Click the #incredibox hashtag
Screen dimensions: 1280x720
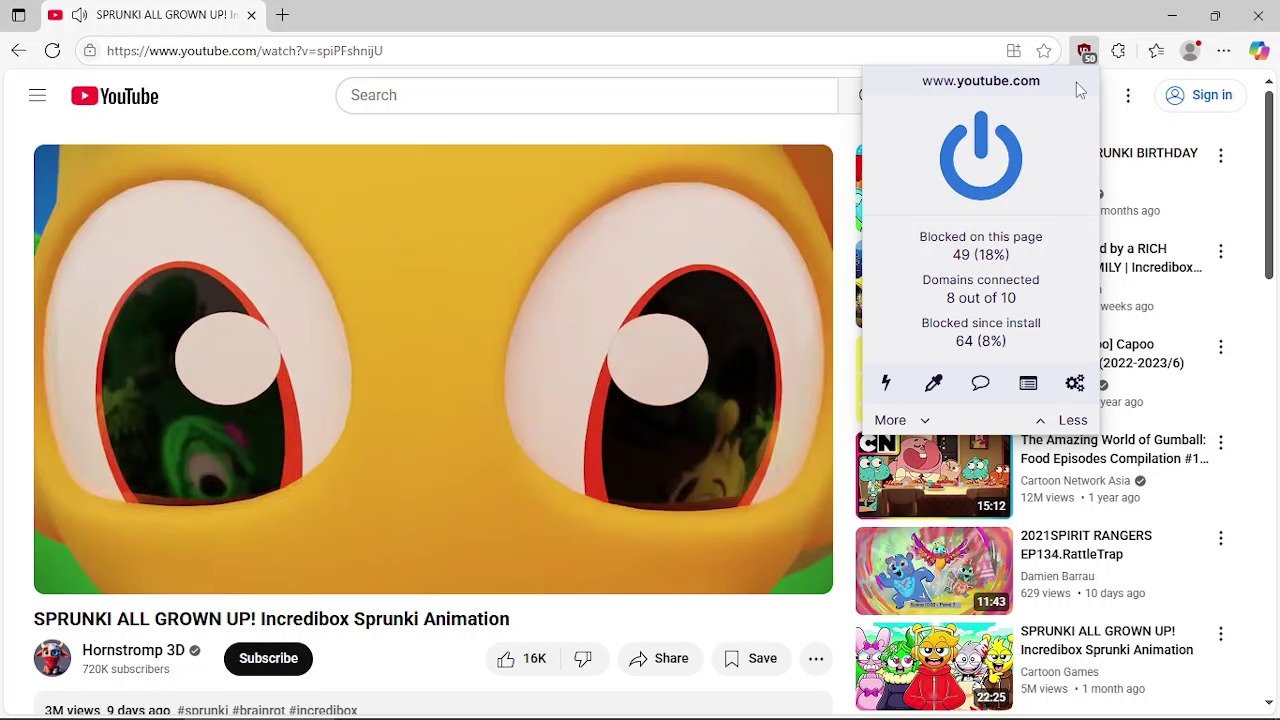[323, 710]
